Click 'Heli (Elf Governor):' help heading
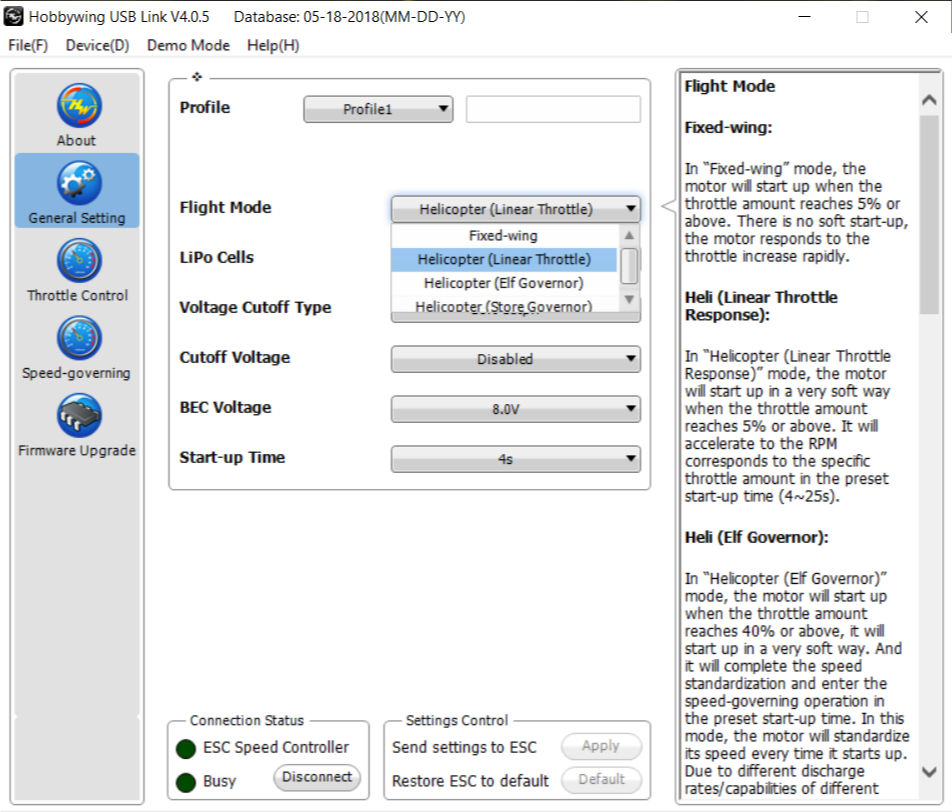This screenshot has height=812, width=952. [x=756, y=537]
